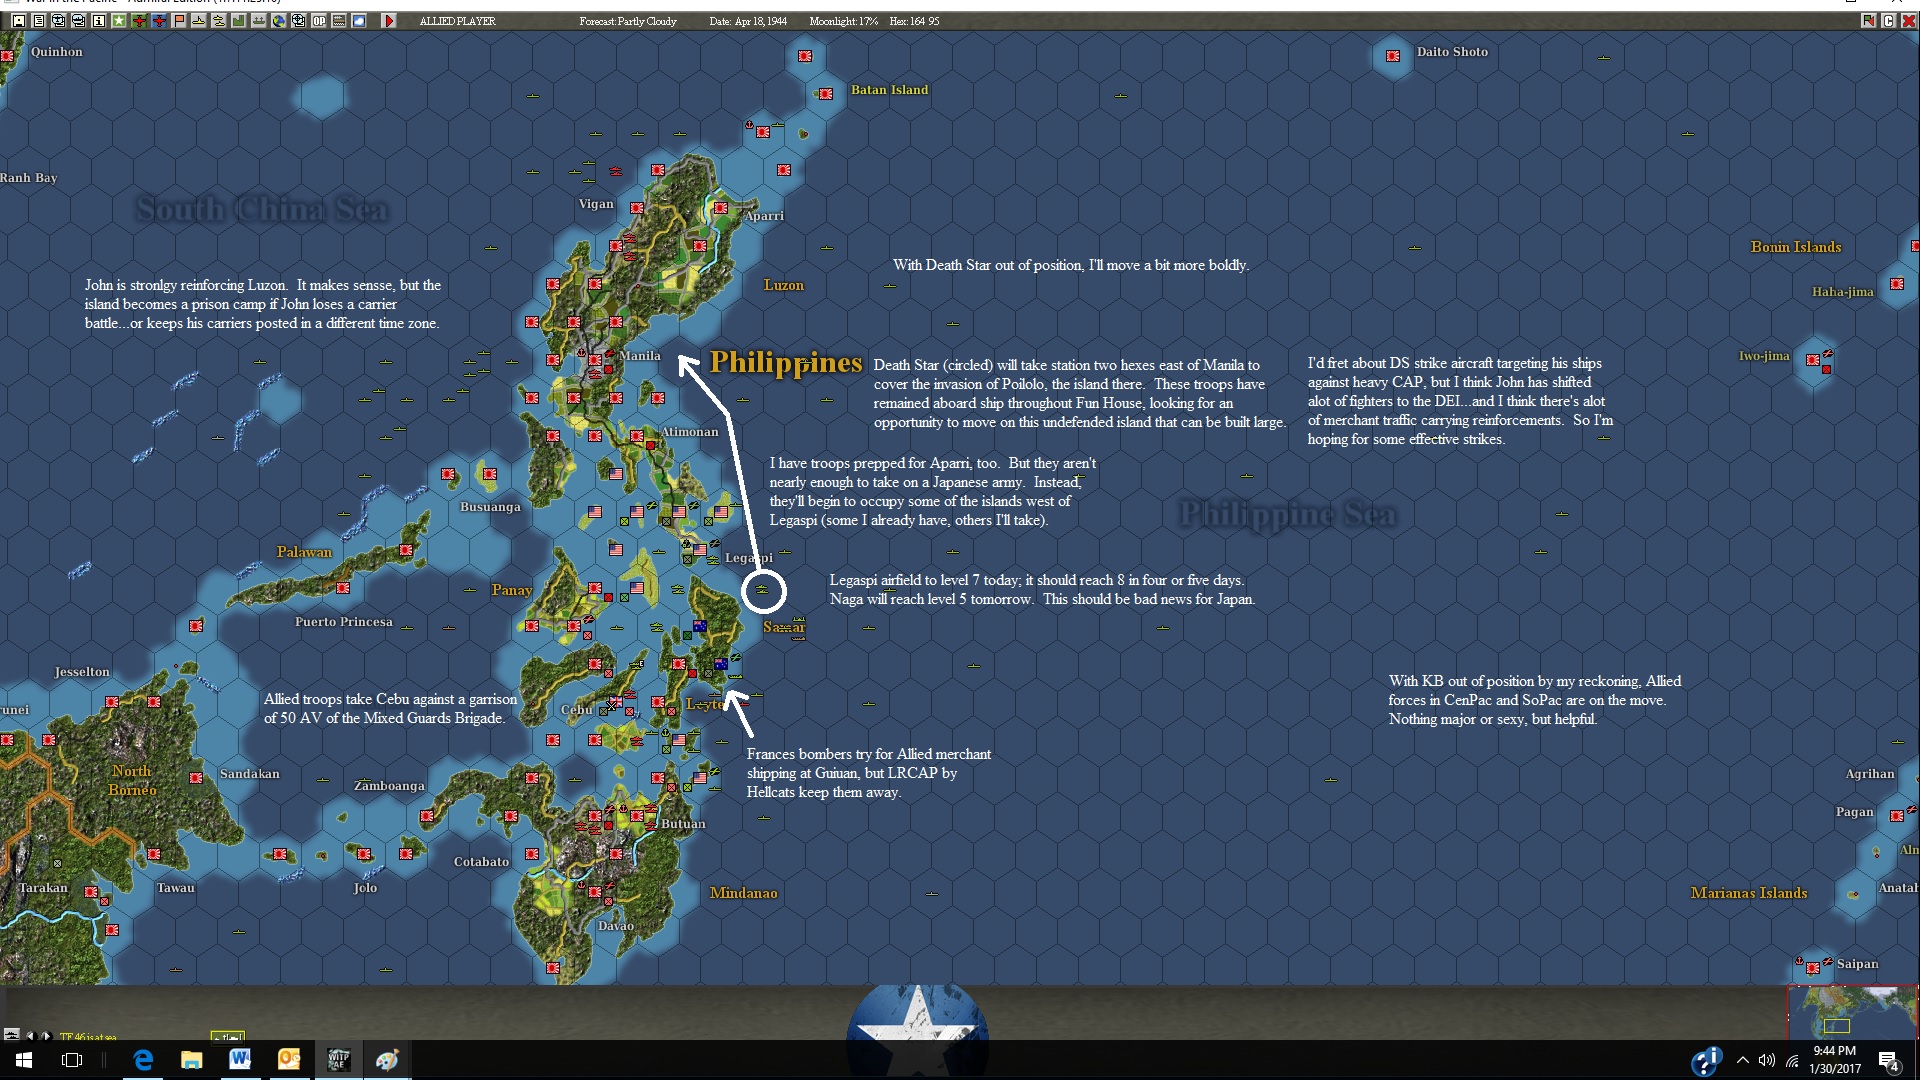The width and height of the screenshot is (1920, 1080).
Task: Select the Legaspi base hex
Action: pos(700,550)
